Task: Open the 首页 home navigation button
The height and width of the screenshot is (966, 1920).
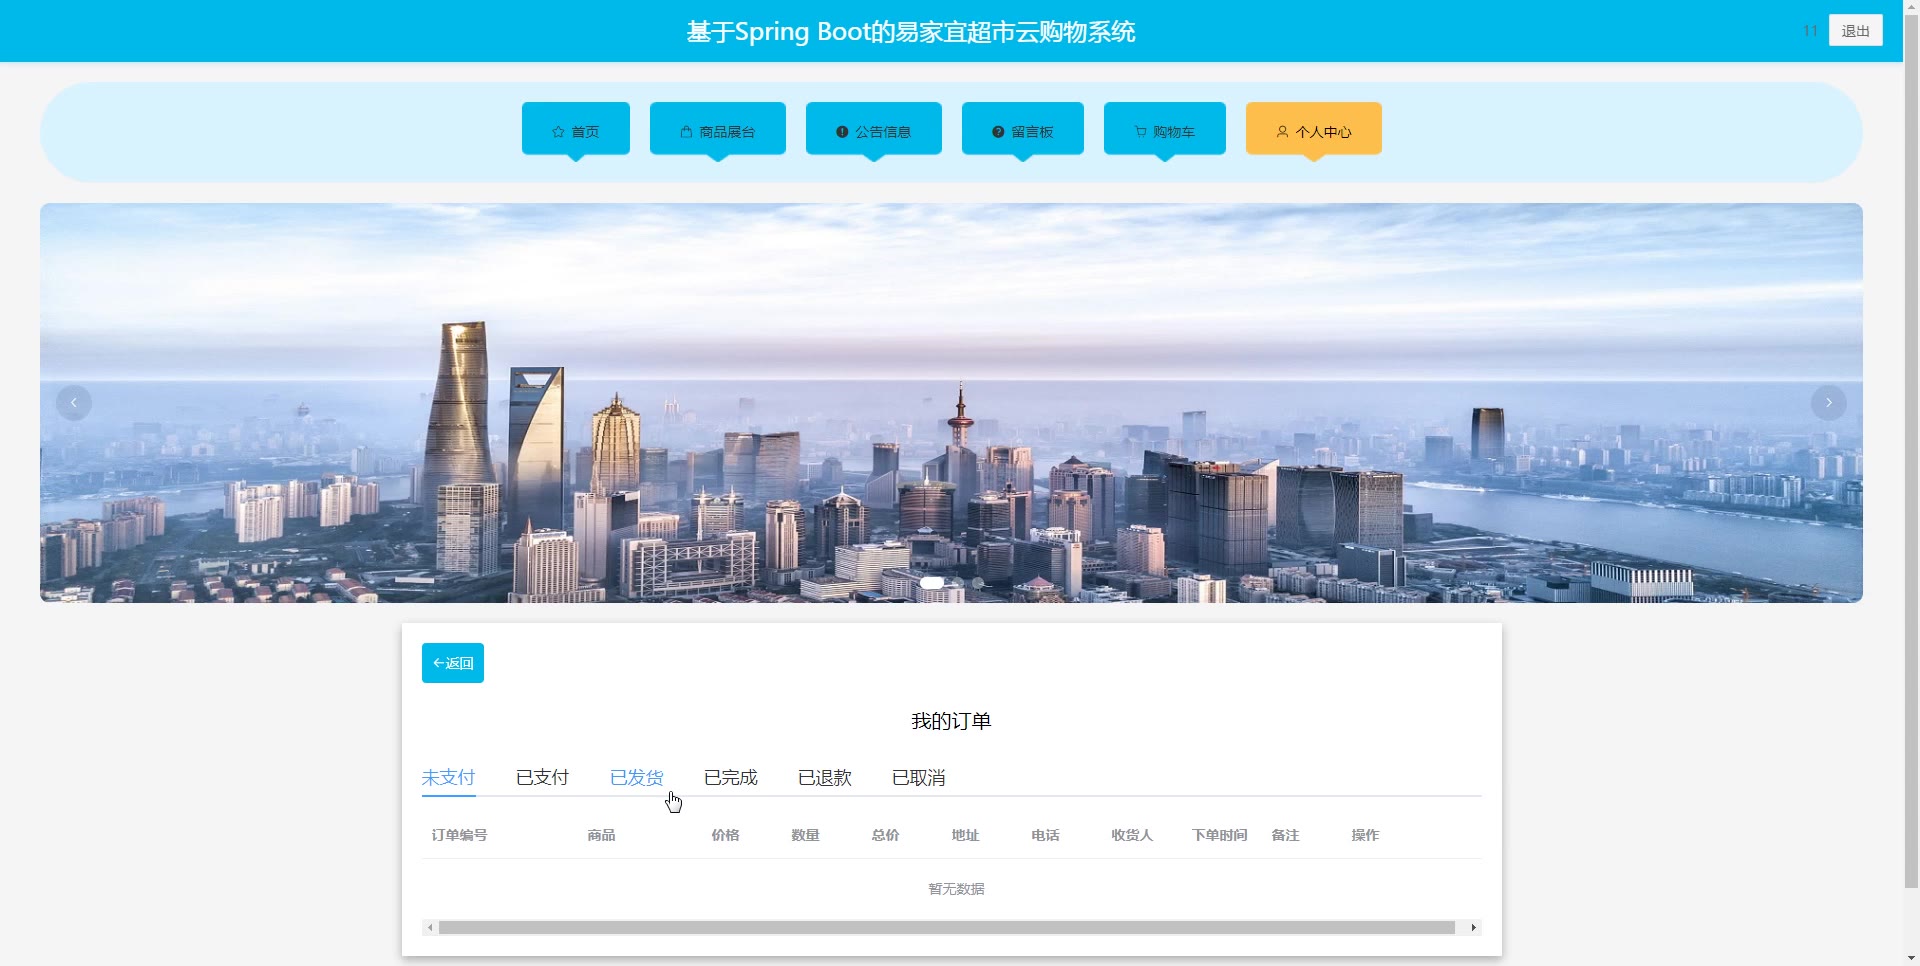Action: (x=576, y=129)
